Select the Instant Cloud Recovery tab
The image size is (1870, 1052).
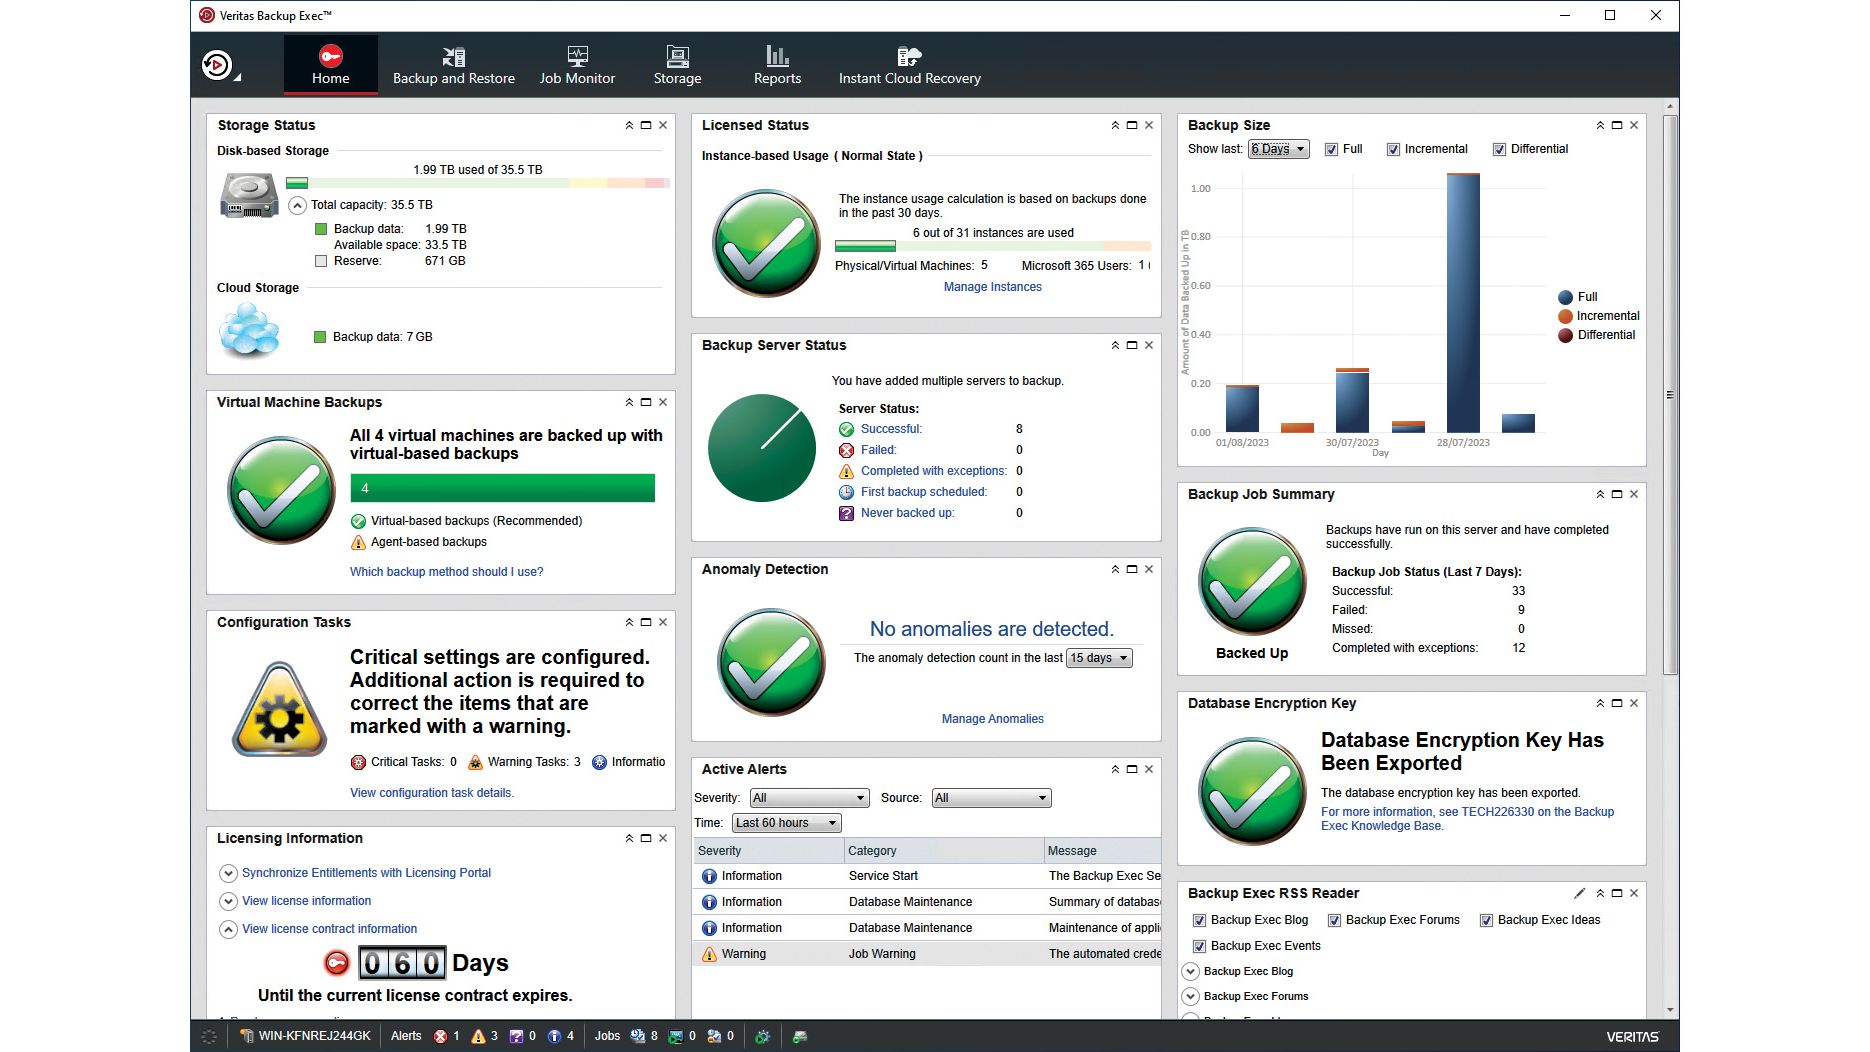pos(910,65)
